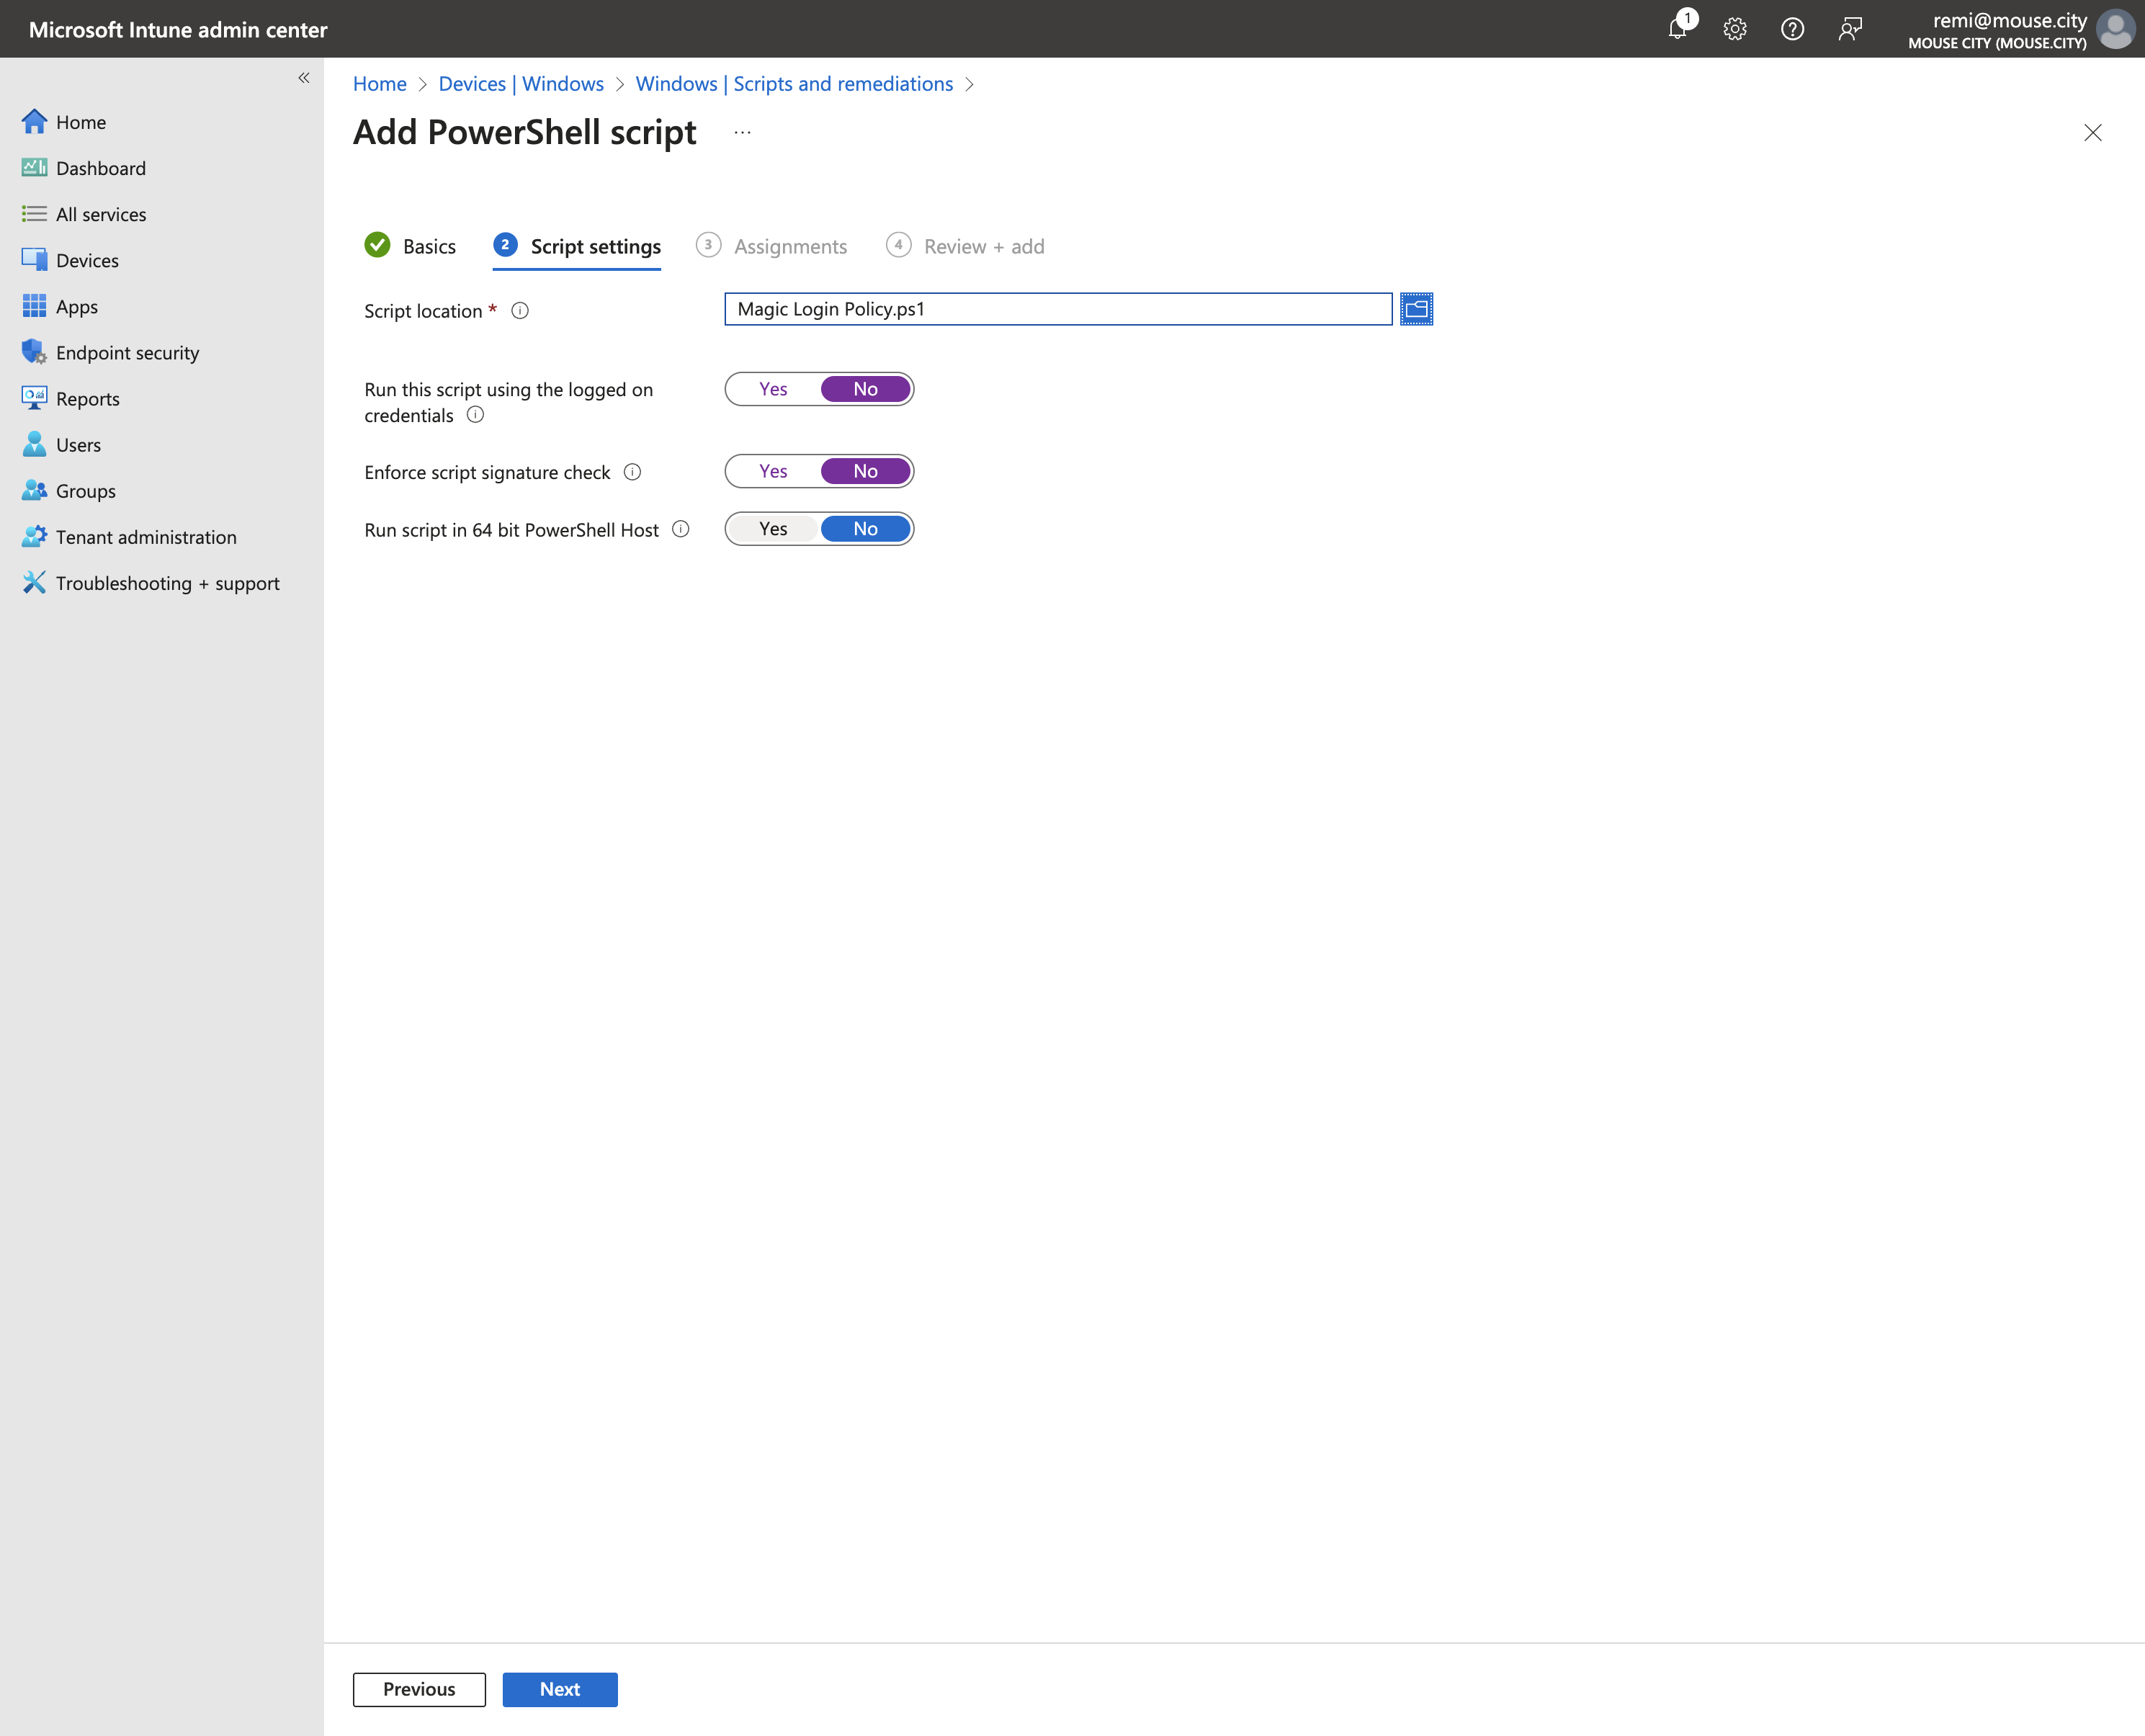This screenshot has height=1736, width=2145.
Task: Open All services in sidebar
Action: (x=84, y=214)
